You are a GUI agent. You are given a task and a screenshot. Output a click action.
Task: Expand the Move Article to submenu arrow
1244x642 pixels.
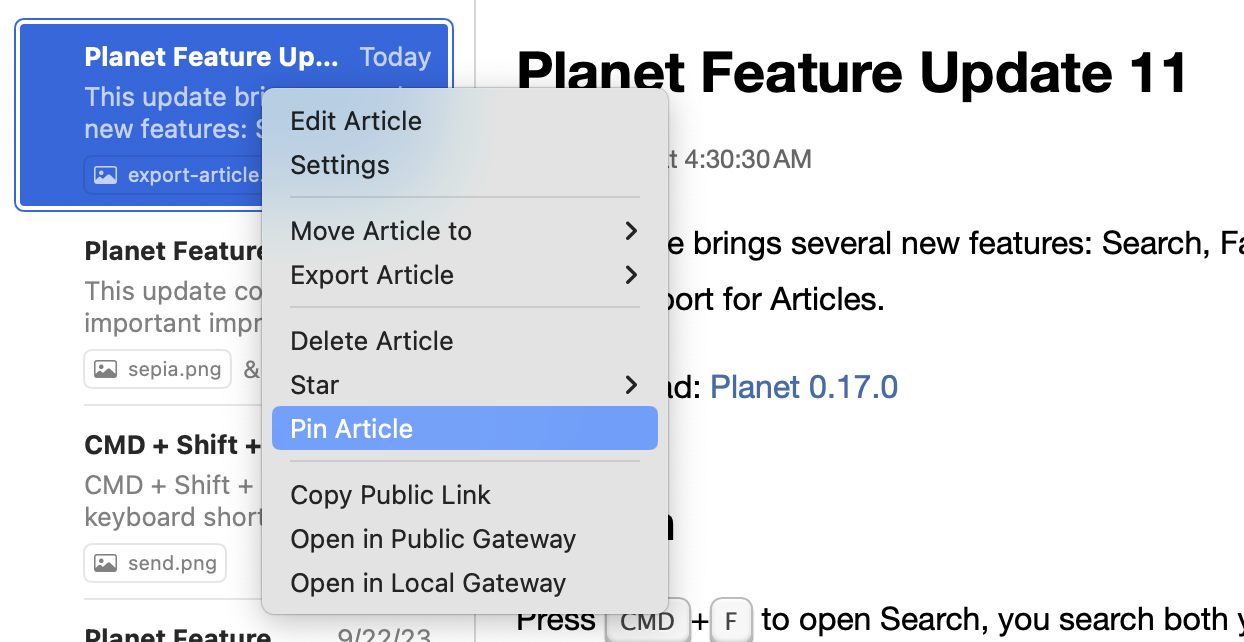631,231
